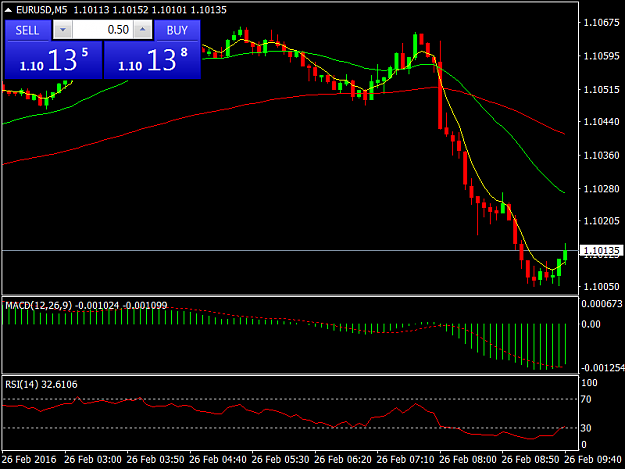The width and height of the screenshot is (625, 469).
Task: Click the RSI 70 level label
Action: tap(586, 399)
